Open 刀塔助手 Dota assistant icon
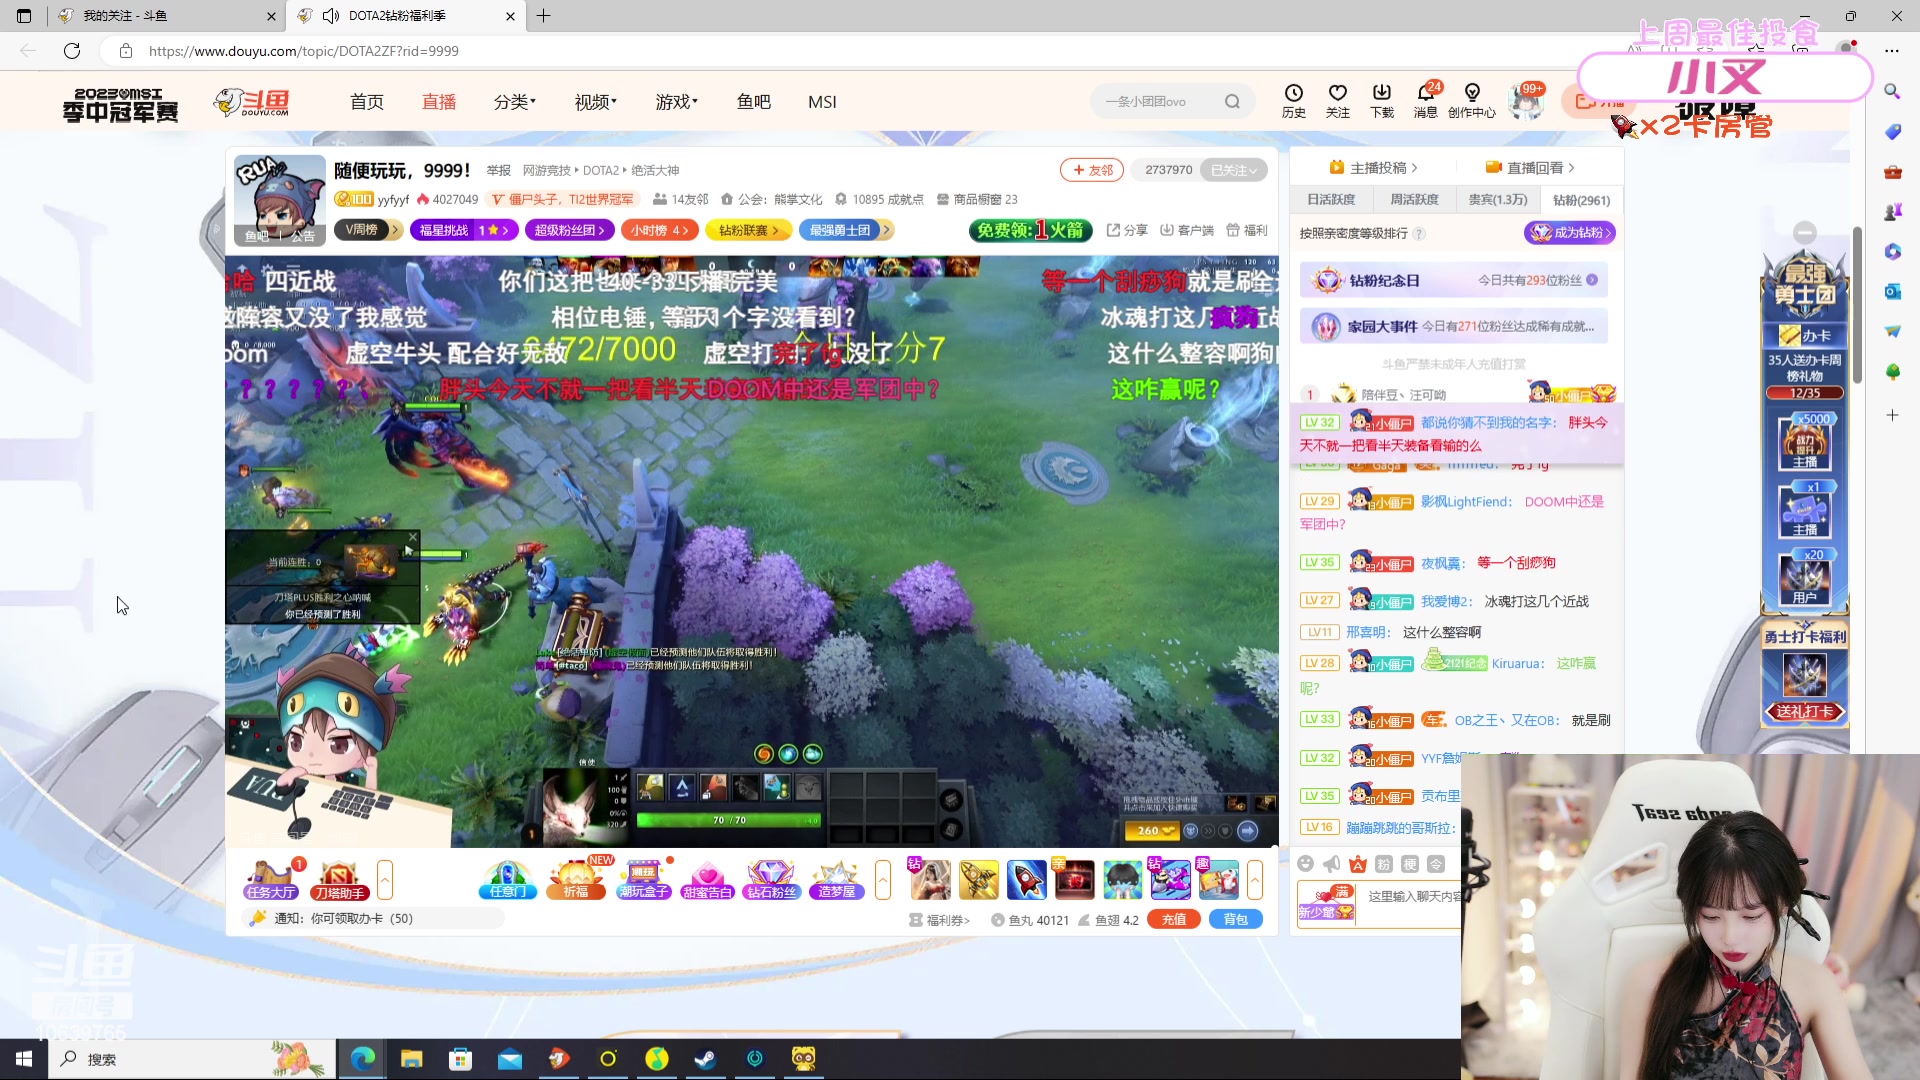Viewport: 1920px width, 1080px height. [339, 880]
